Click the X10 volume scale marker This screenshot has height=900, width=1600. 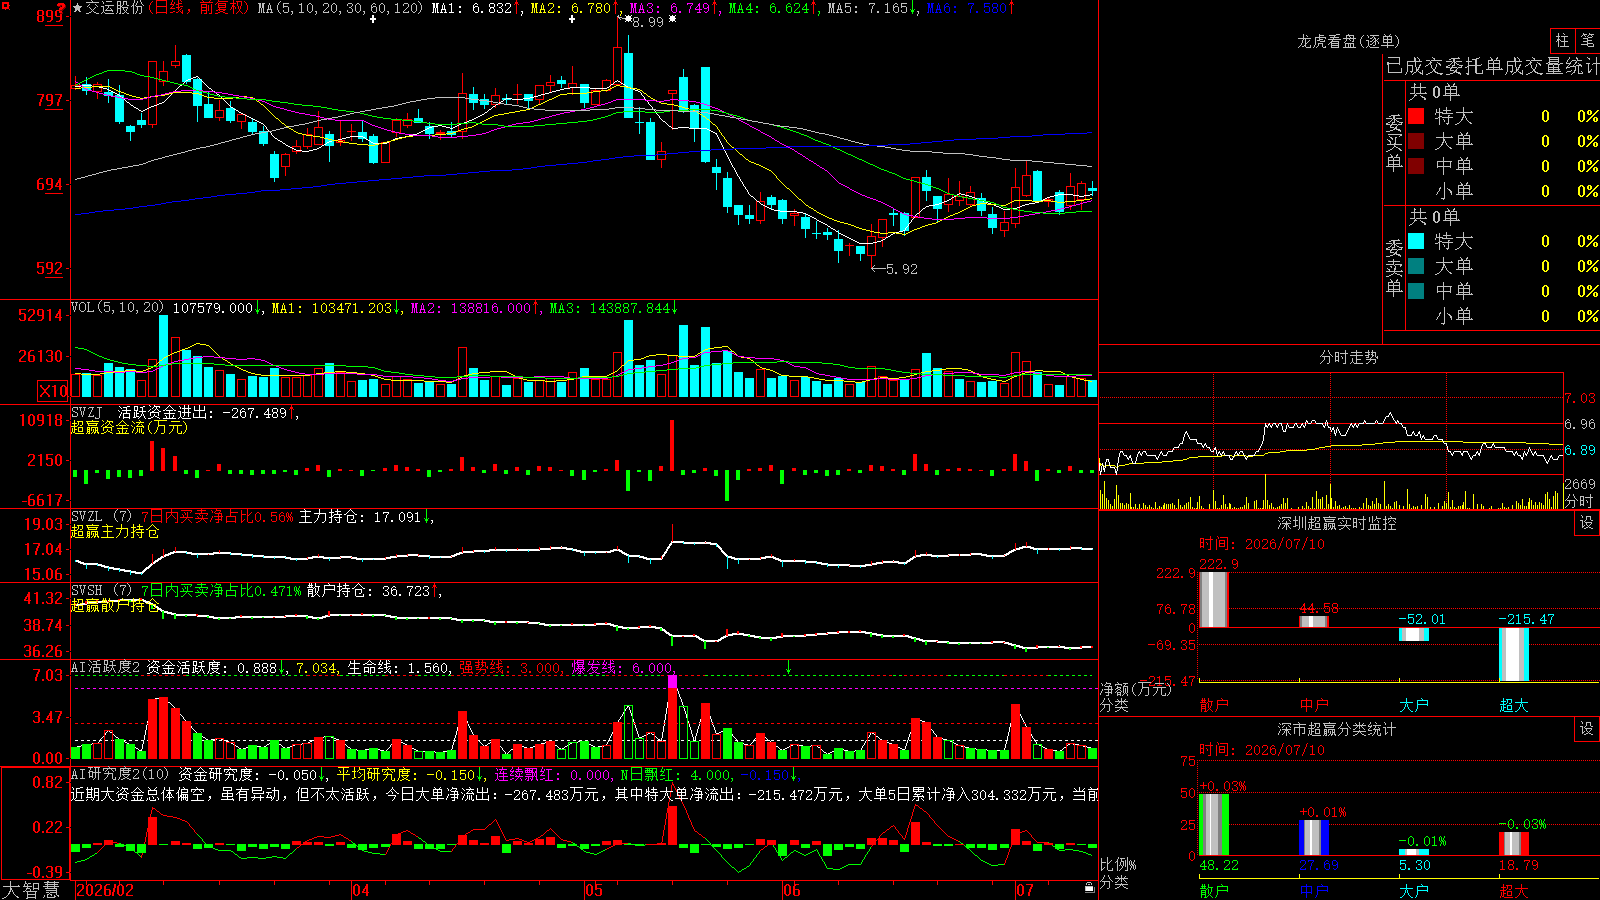53,391
